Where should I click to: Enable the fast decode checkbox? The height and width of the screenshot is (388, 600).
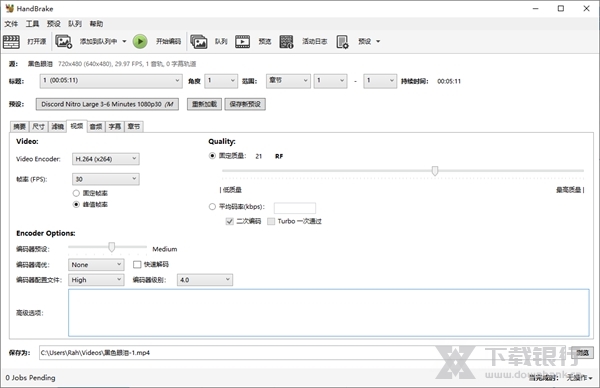coord(137,264)
